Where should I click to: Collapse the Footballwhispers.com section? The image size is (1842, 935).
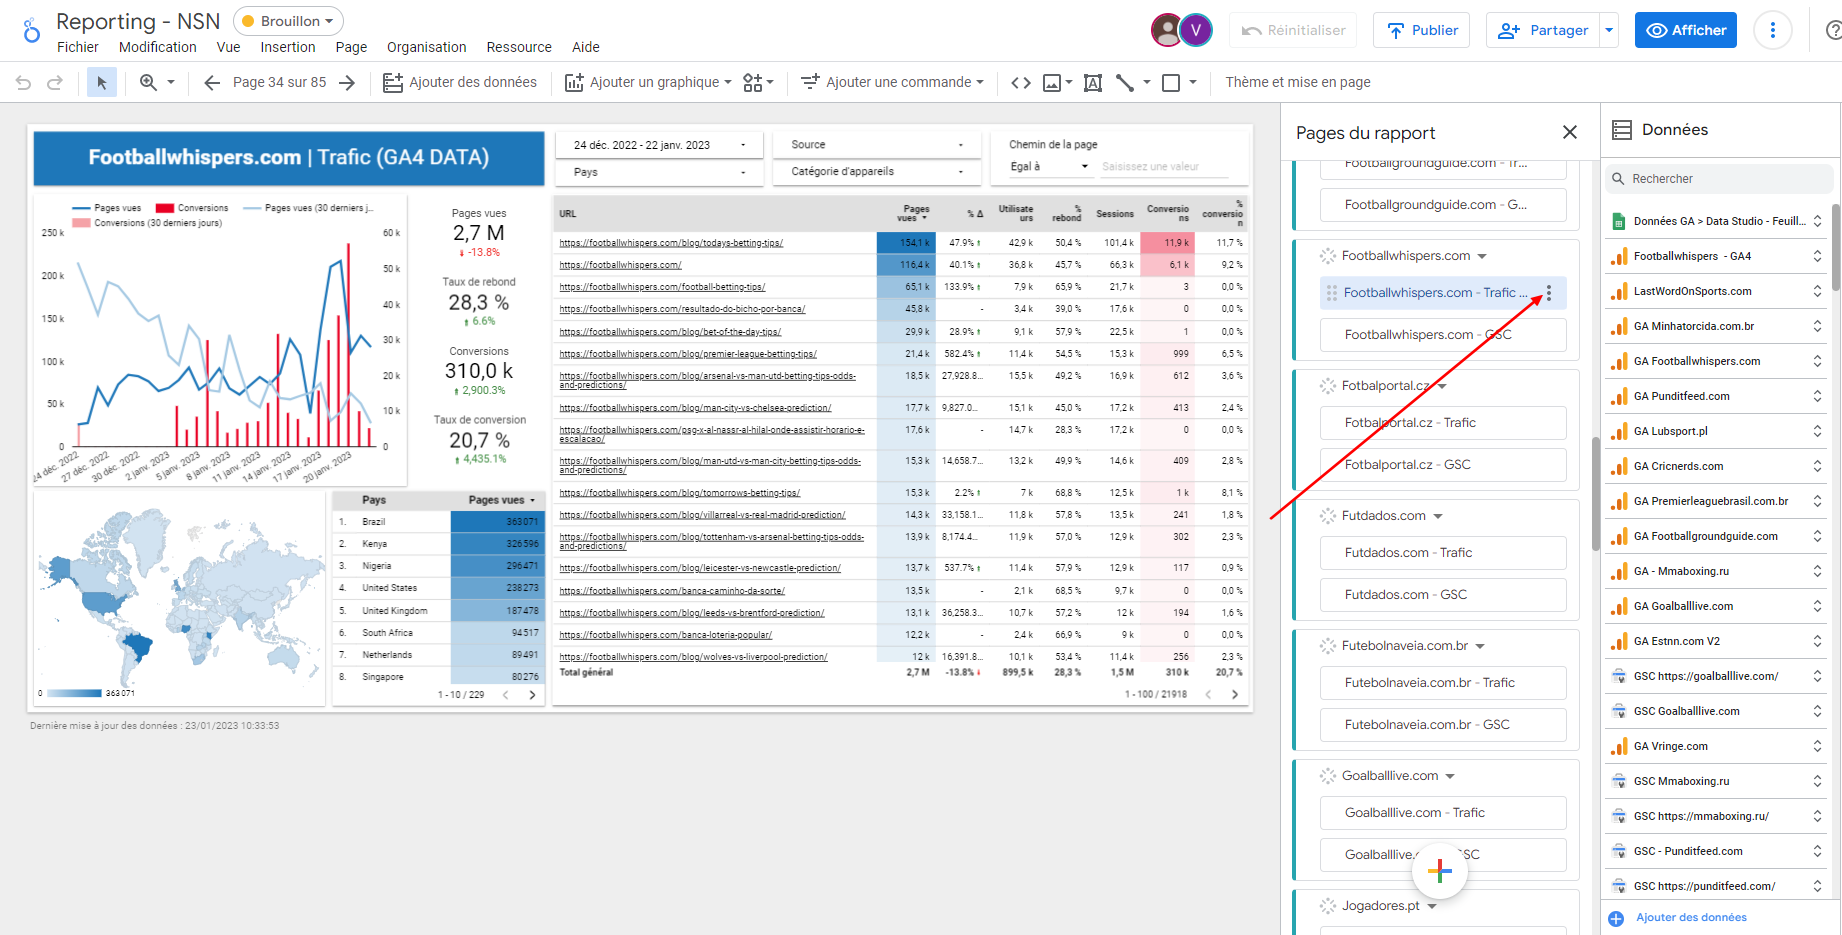[x=1482, y=256]
